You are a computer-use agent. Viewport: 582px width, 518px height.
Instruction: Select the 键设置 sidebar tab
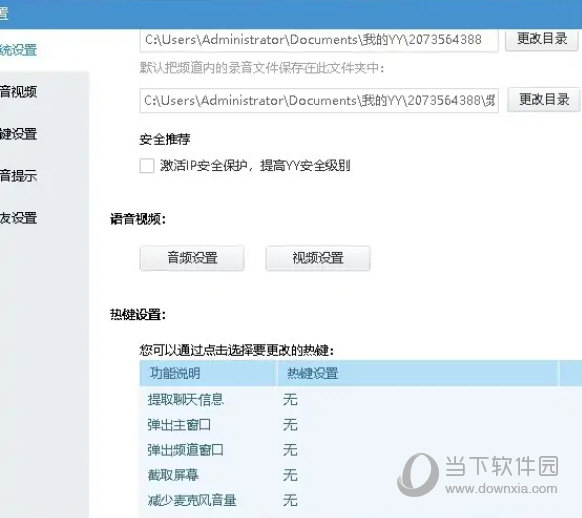(x=19, y=134)
